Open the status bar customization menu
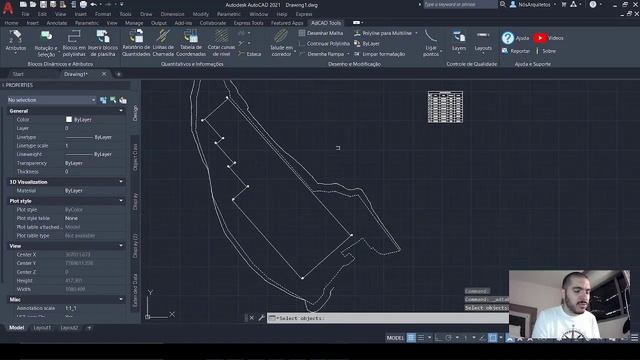640x360 pixels. point(634,338)
